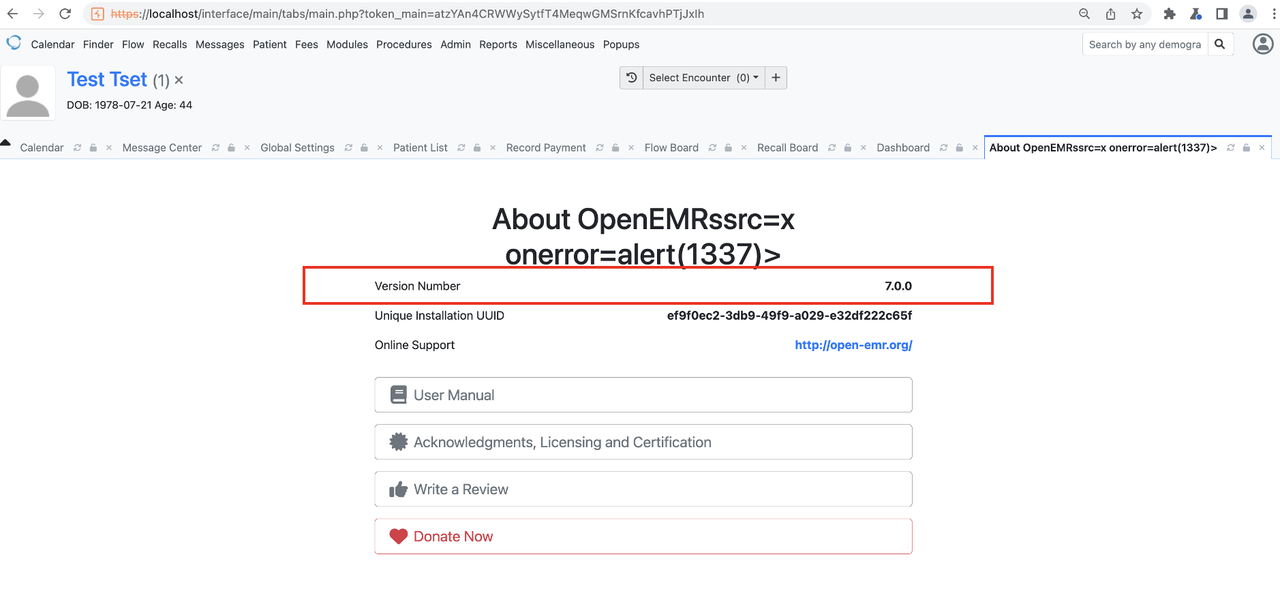Image resolution: width=1280 pixels, height=600 pixels.
Task: Open the browser extensions puzzle icon
Action: [x=1170, y=14]
